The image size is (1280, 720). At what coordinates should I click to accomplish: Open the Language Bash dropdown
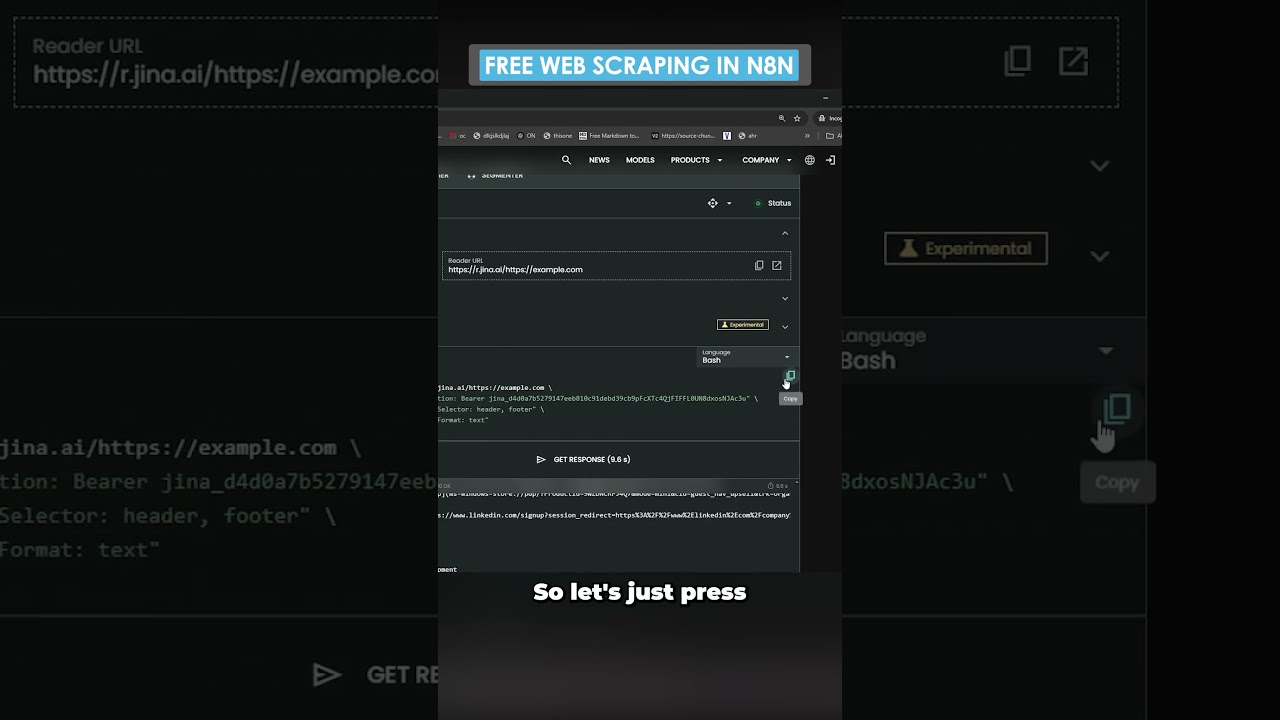pos(746,356)
